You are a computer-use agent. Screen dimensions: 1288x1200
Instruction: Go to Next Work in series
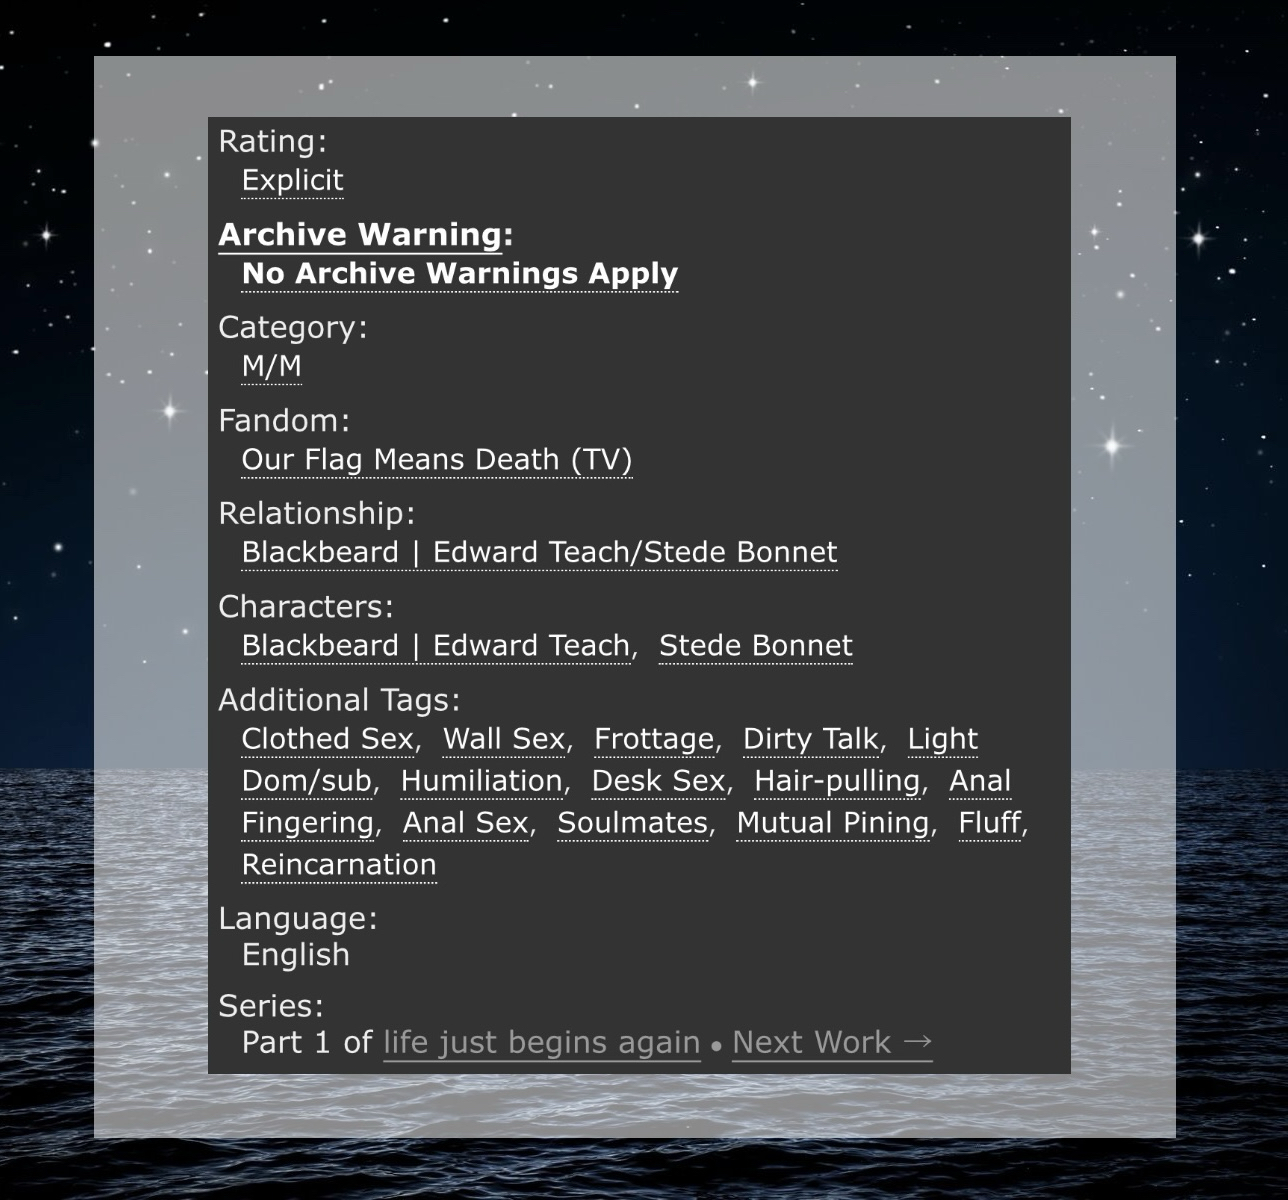coord(831,1043)
